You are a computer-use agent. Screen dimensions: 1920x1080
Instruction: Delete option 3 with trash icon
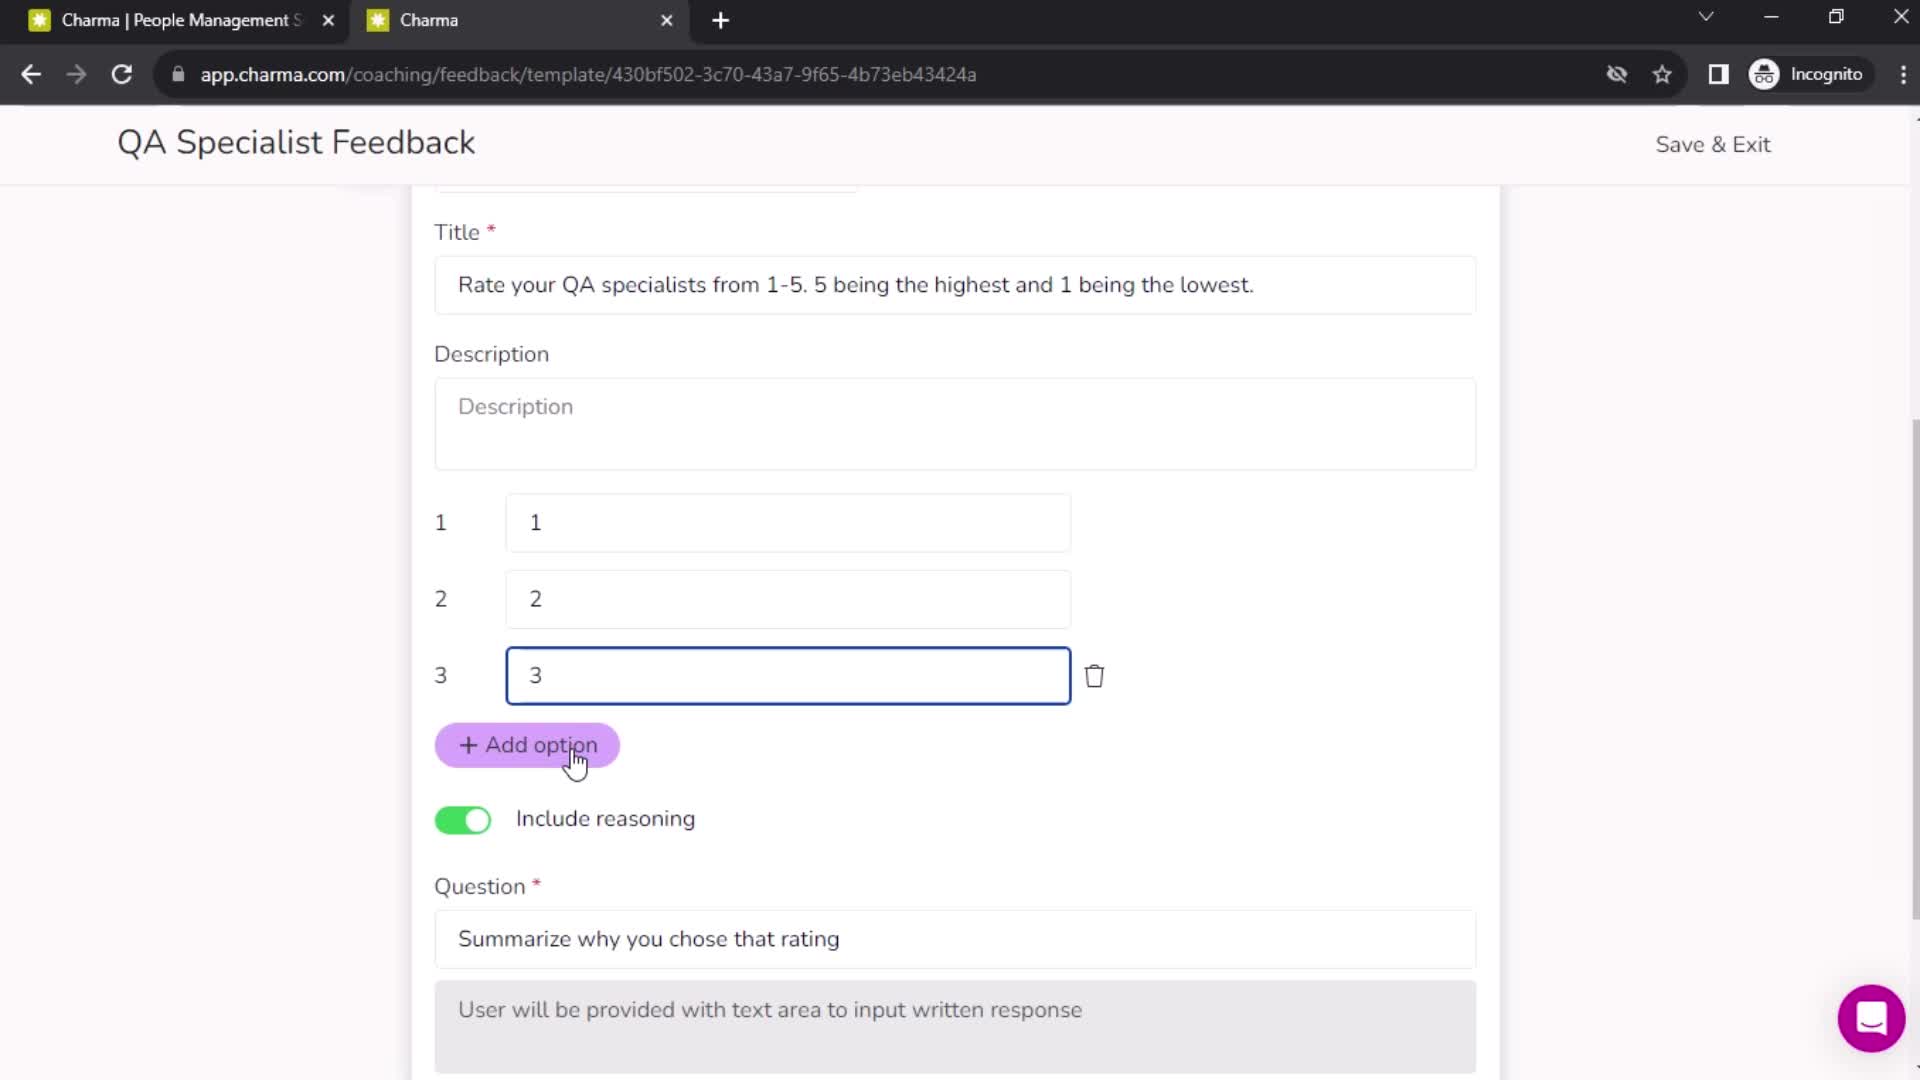(1094, 676)
